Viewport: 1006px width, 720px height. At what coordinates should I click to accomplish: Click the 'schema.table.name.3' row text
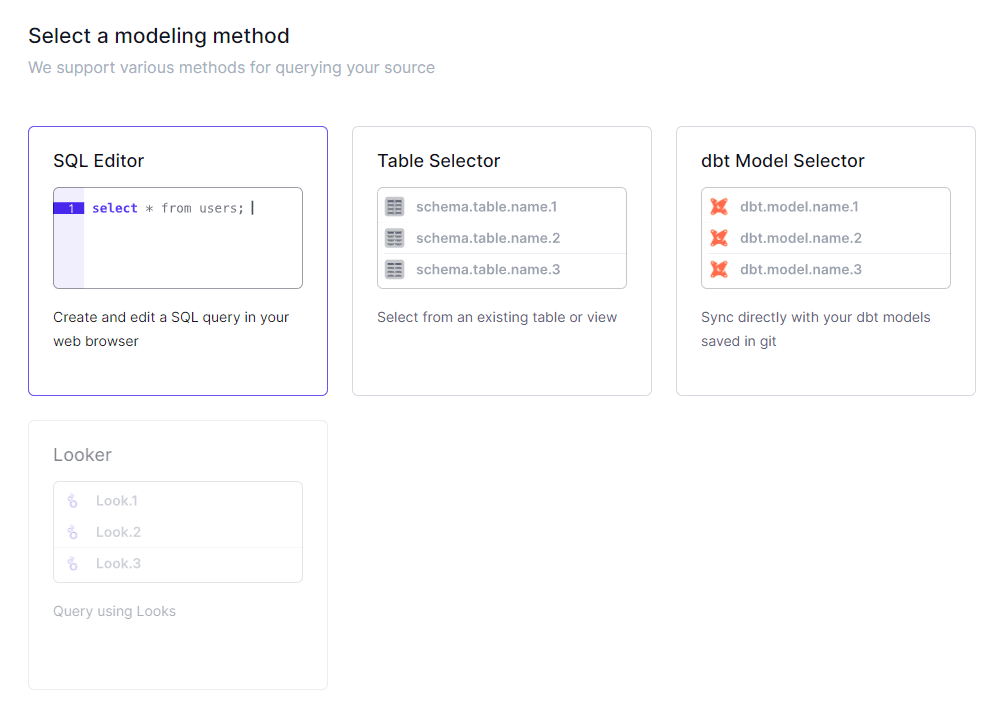(x=488, y=270)
